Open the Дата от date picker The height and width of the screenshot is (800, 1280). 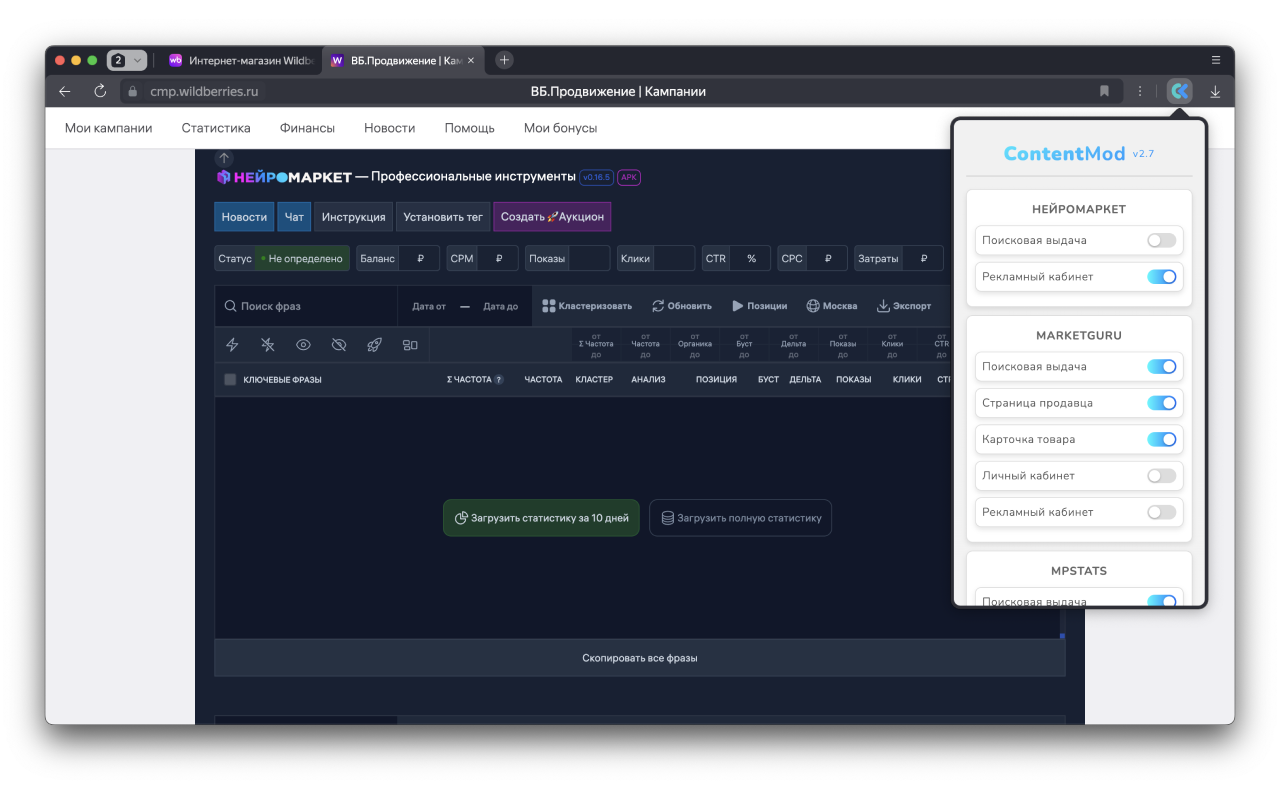[x=429, y=306]
